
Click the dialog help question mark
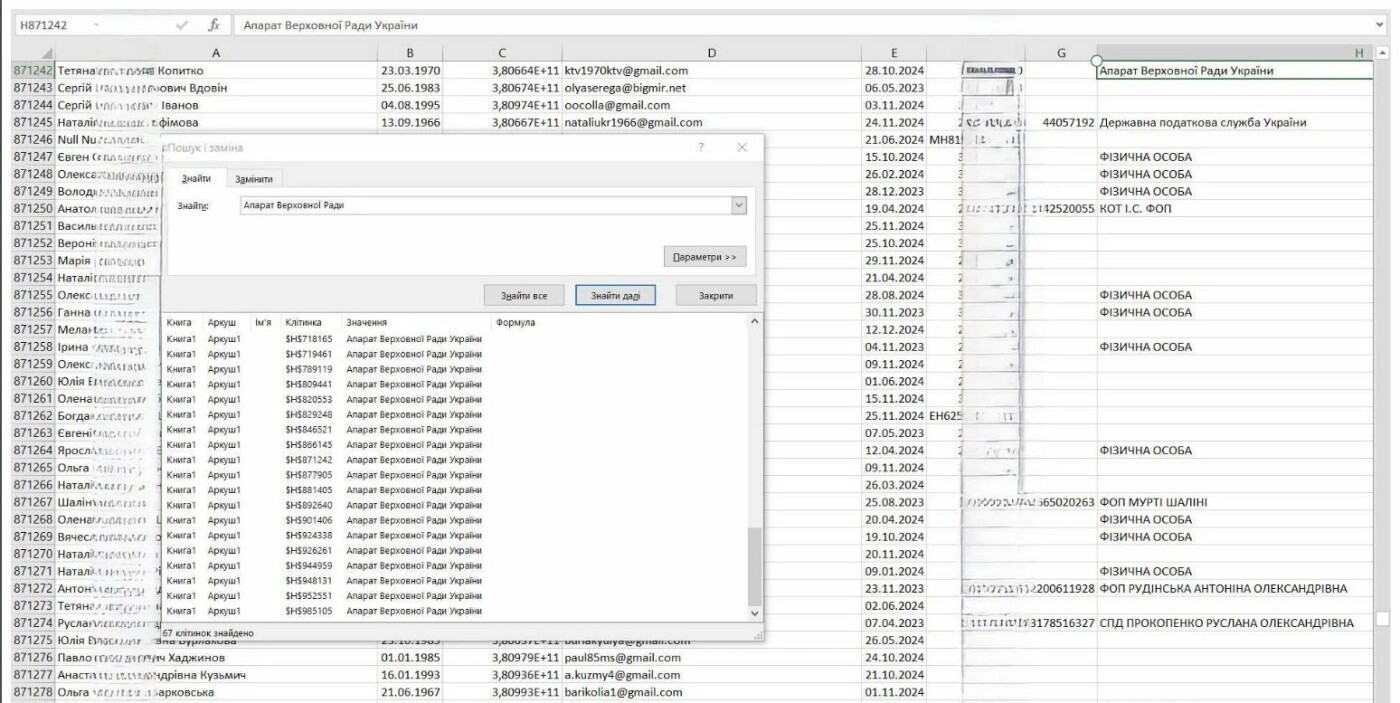click(701, 147)
